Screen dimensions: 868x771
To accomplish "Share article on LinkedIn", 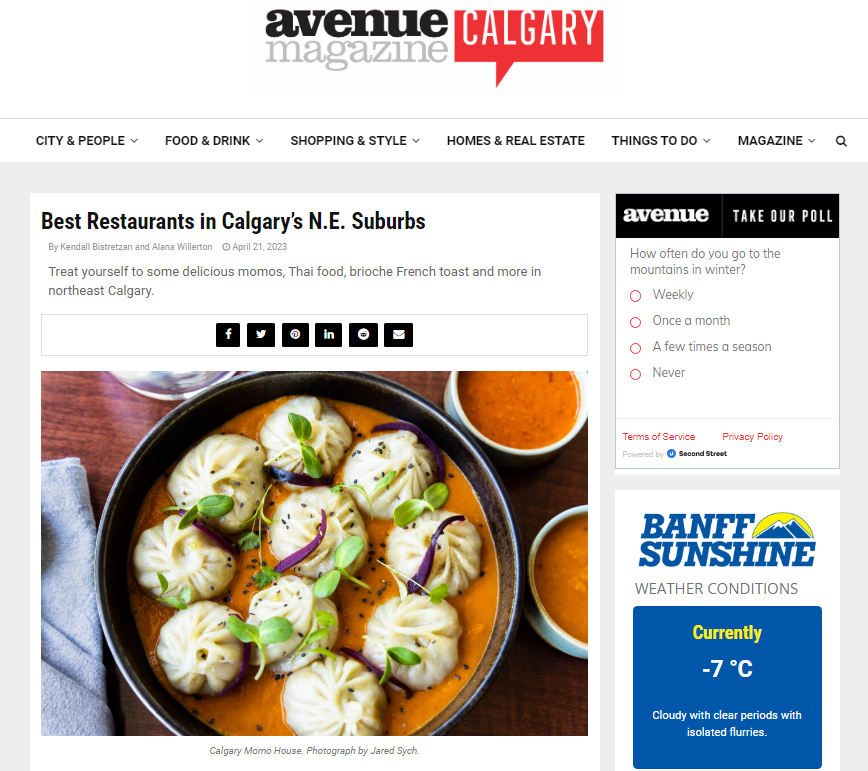I will pos(328,335).
